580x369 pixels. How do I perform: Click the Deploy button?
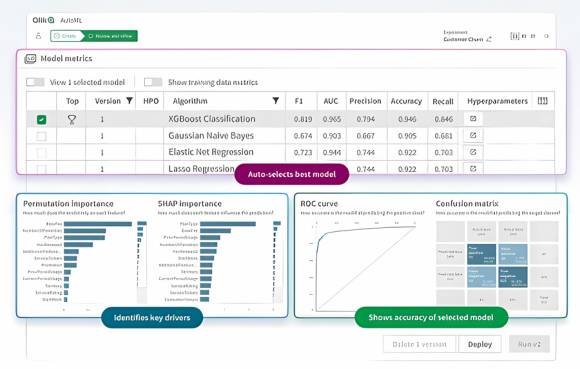click(x=480, y=344)
